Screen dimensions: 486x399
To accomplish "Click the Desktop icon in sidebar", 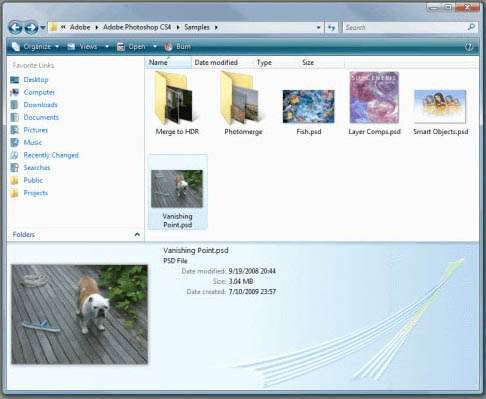I will (15, 80).
